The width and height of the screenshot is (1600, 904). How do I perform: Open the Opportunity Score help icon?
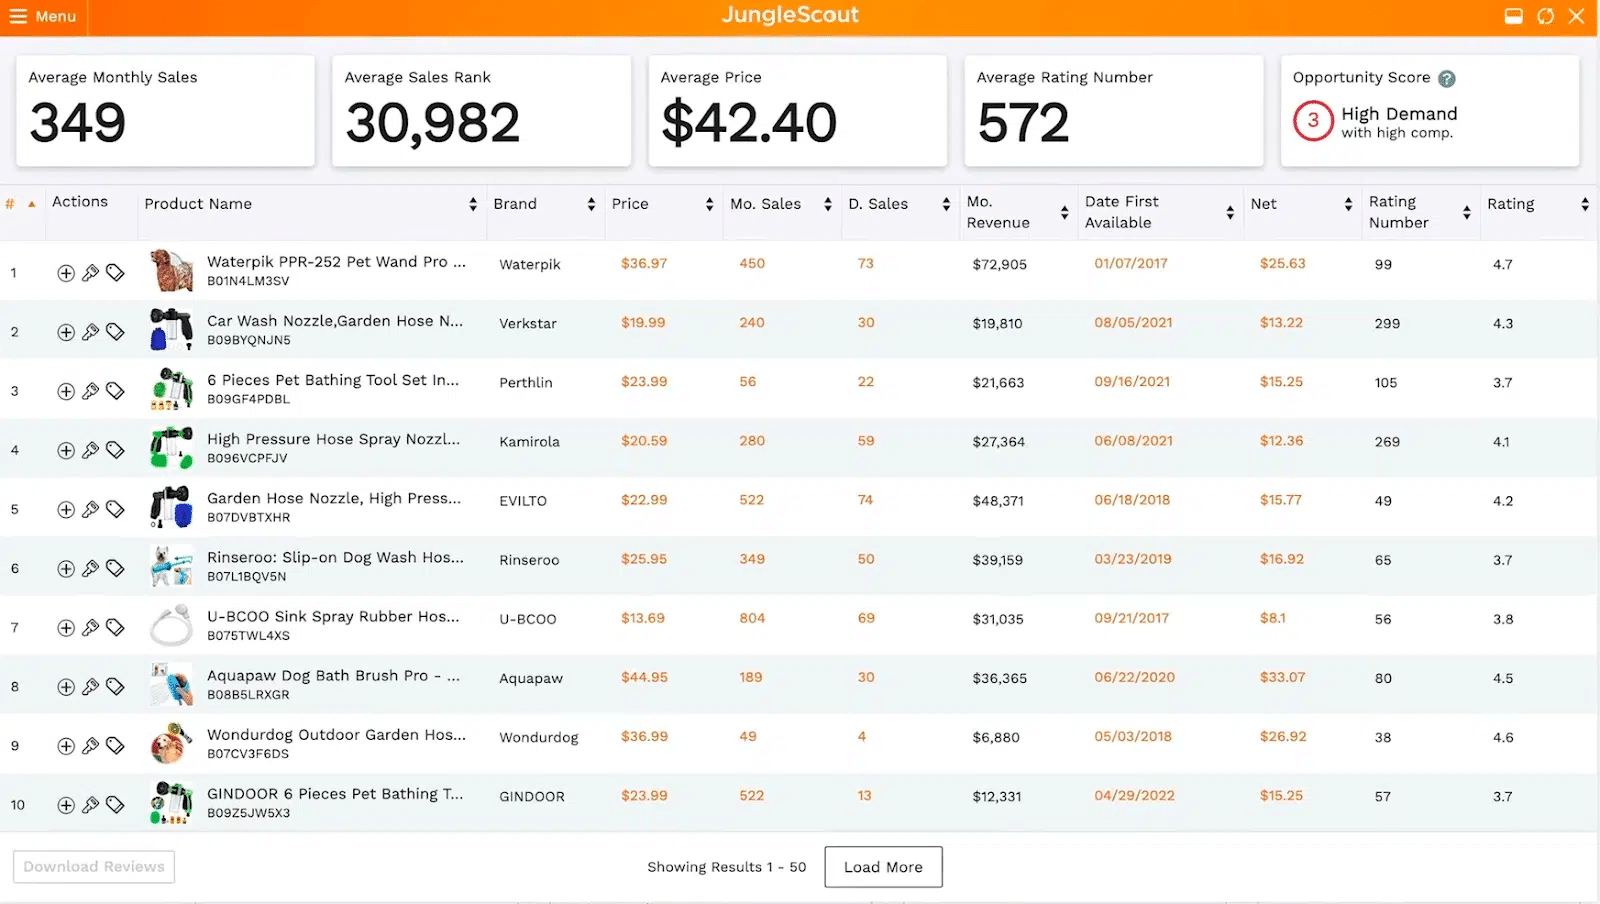click(1447, 79)
